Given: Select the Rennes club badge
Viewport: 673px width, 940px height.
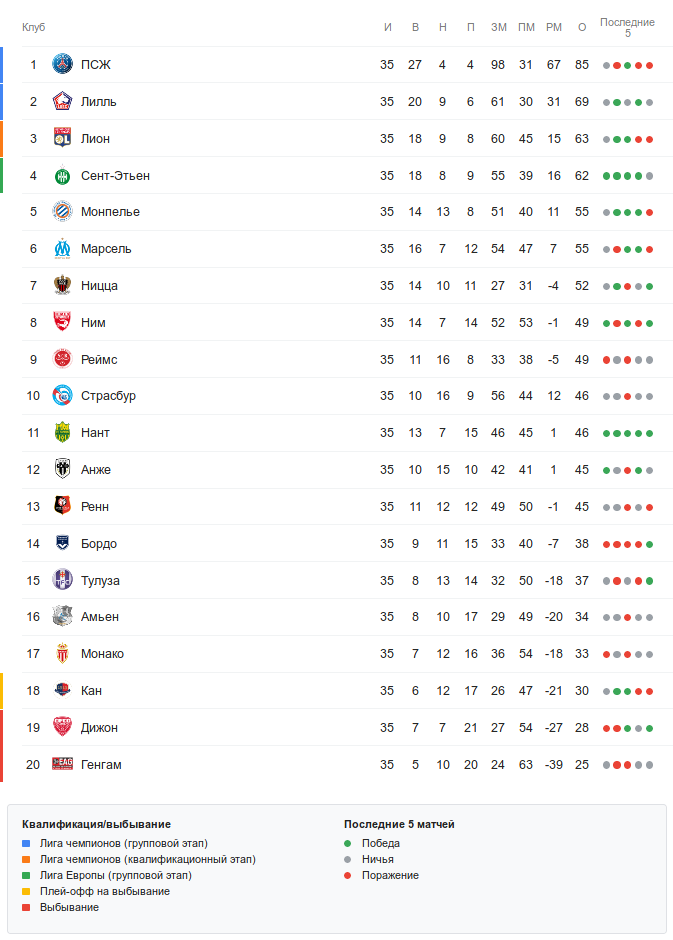Looking at the screenshot, I should 63,507.
